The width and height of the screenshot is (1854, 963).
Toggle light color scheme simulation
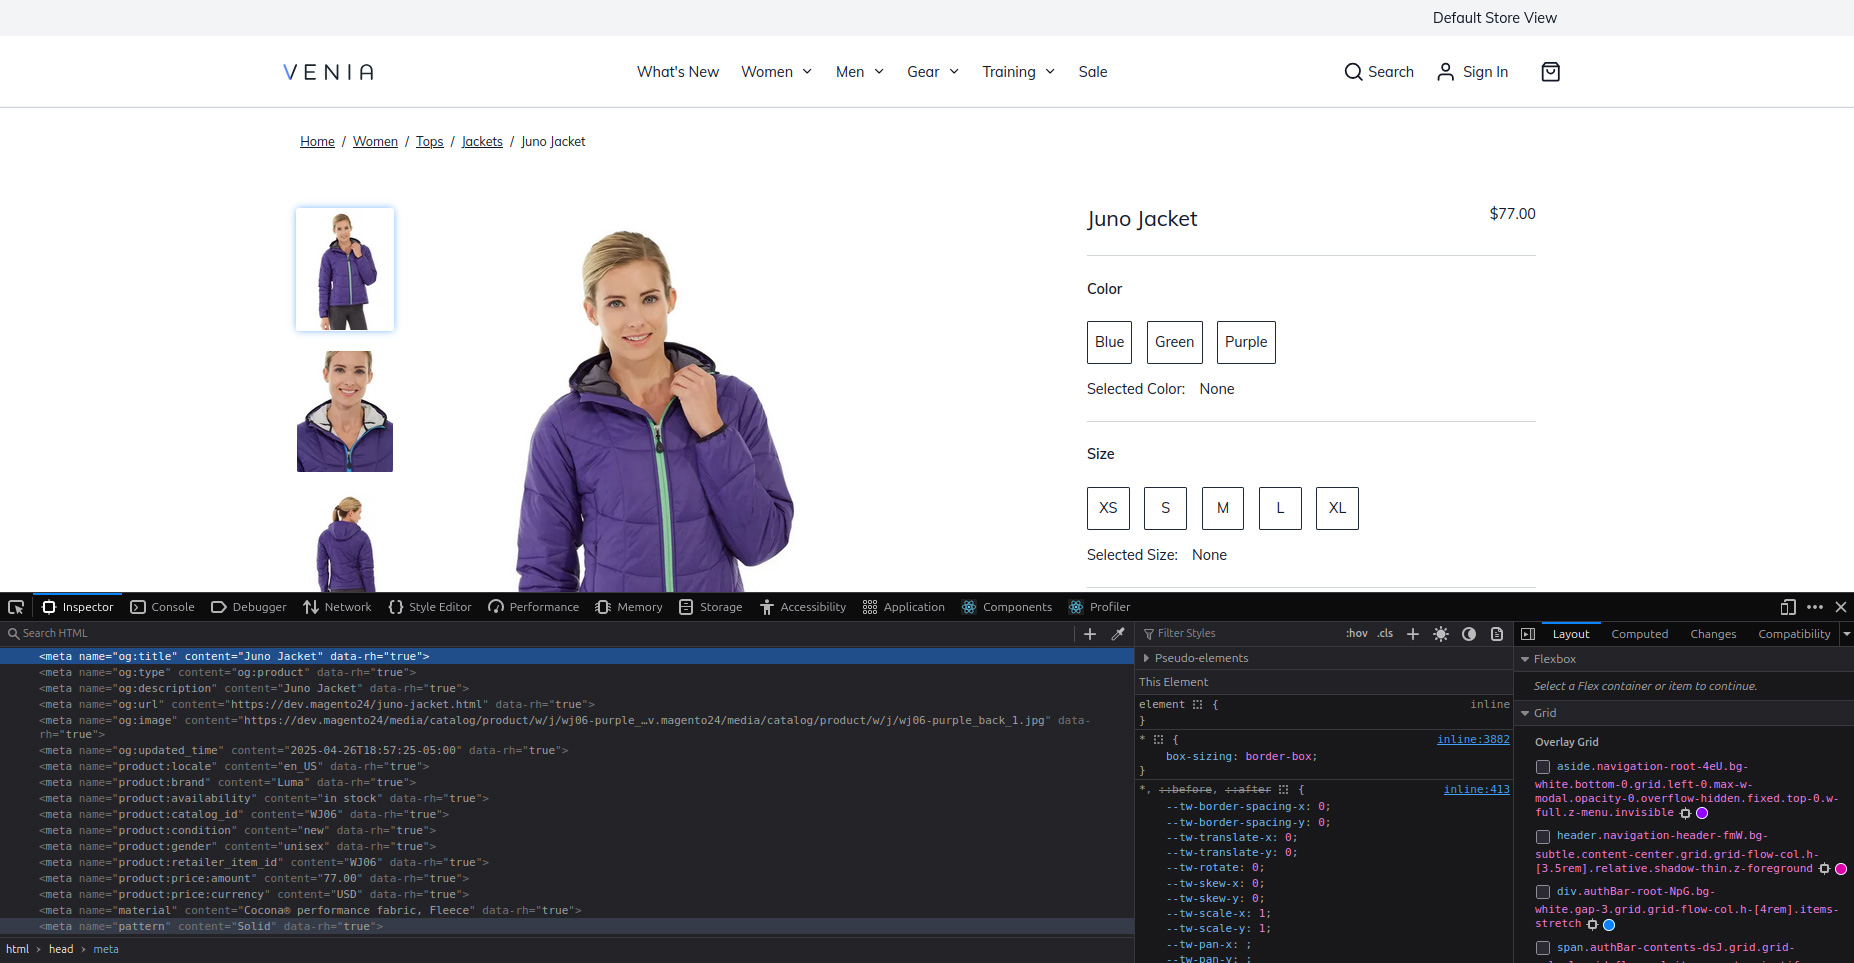(1441, 634)
